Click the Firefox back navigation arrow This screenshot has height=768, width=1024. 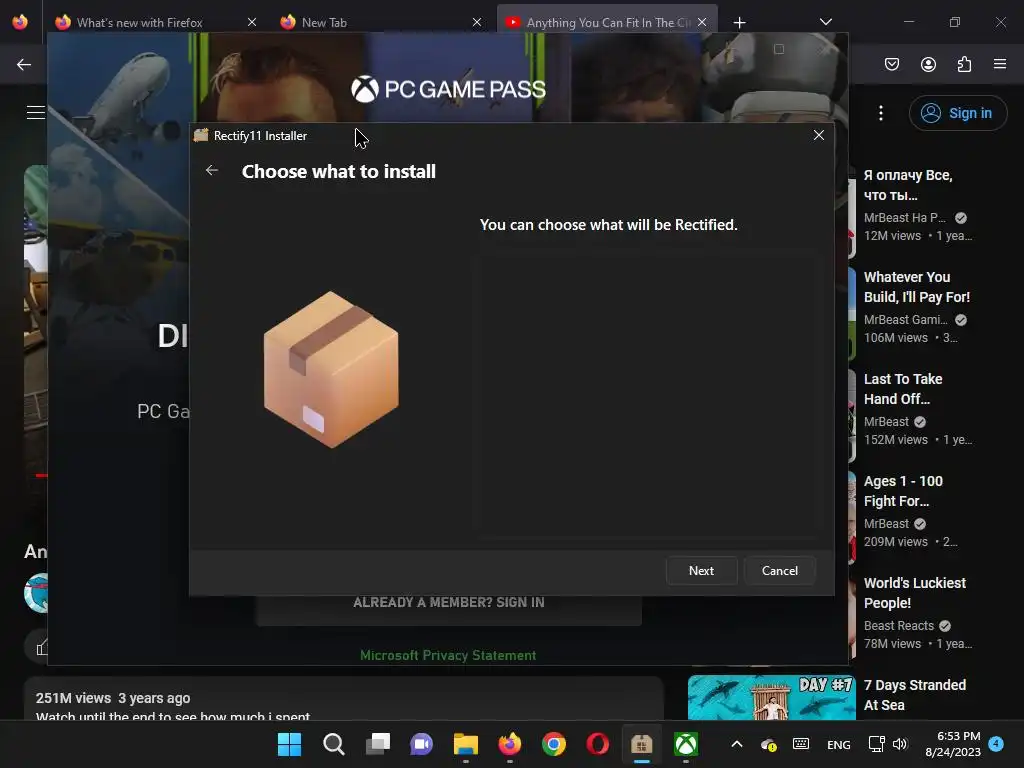point(24,64)
